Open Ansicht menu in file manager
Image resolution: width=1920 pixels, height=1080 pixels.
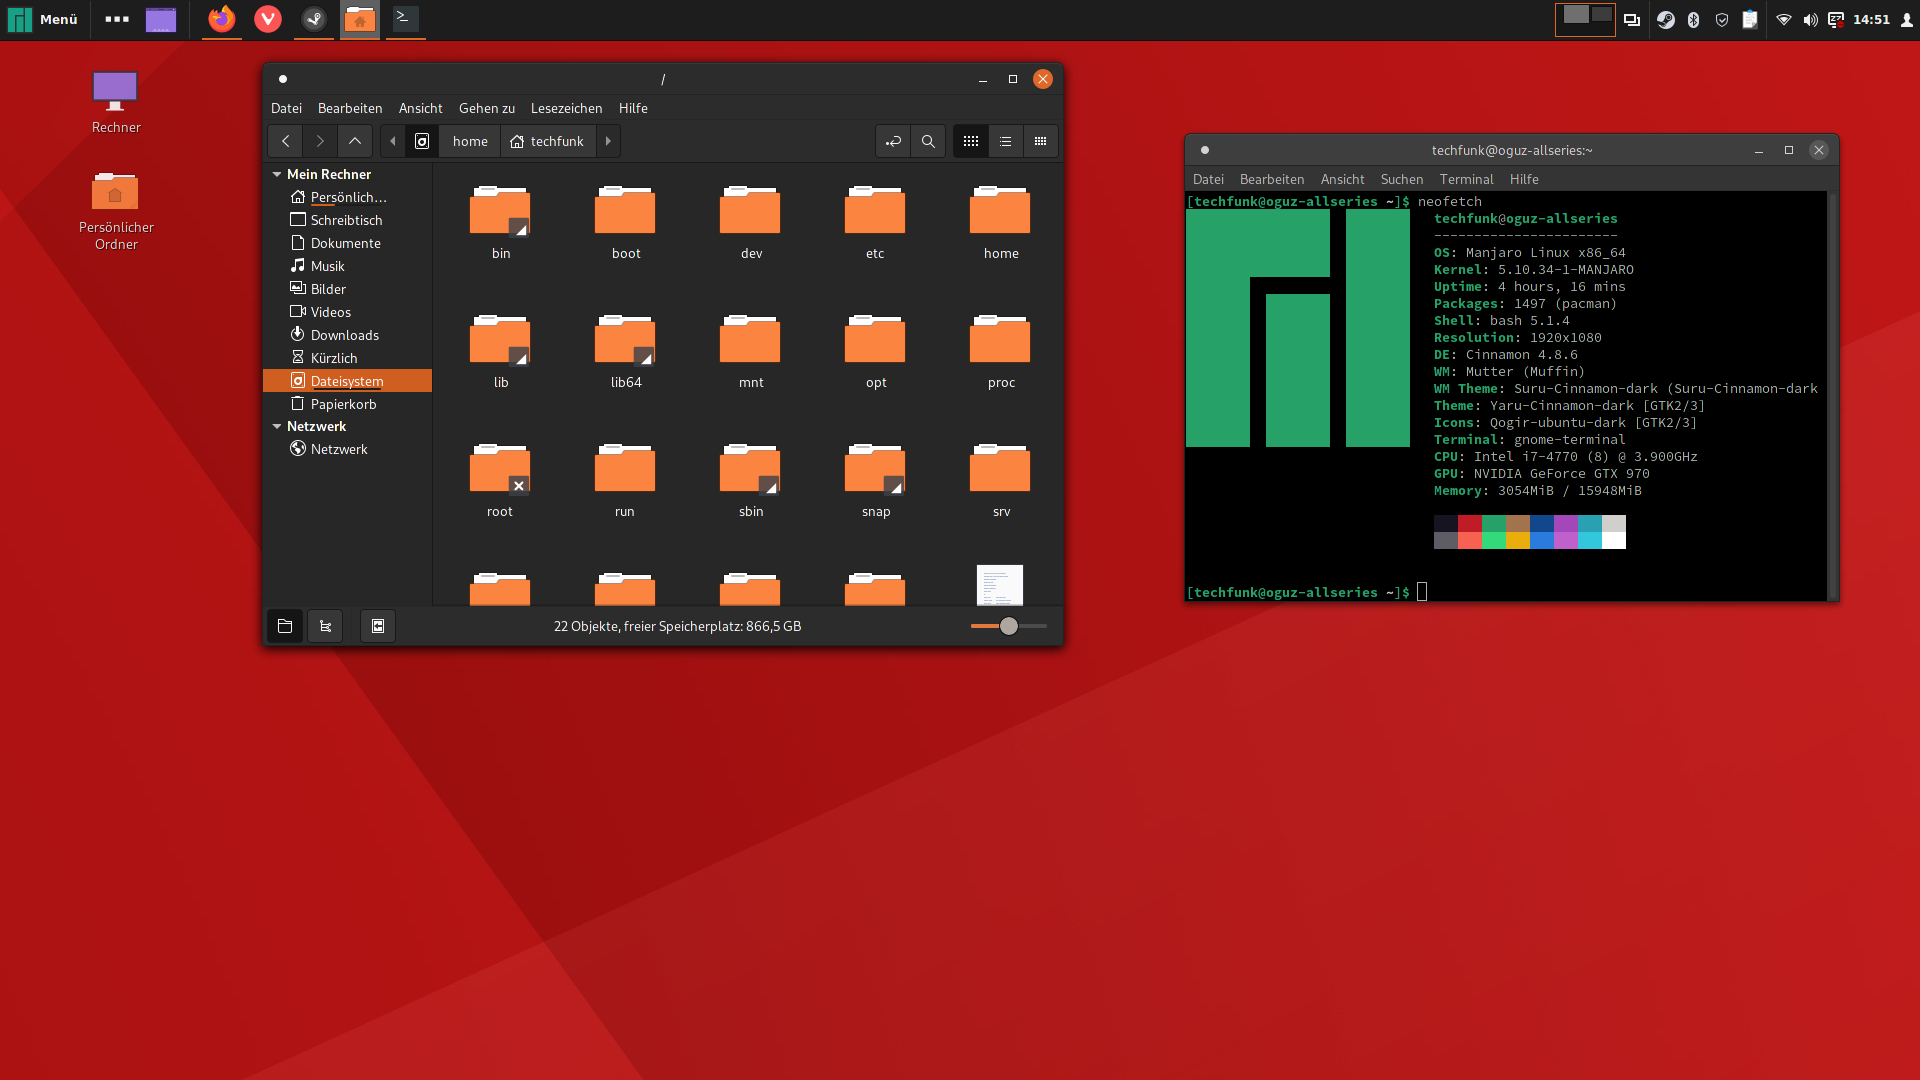[x=420, y=108]
